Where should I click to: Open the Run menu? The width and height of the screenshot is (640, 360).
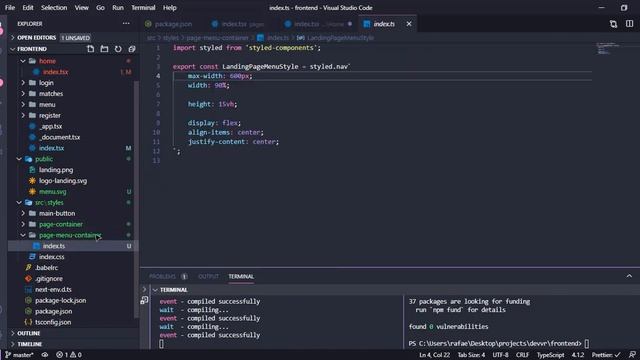click(x=118, y=8)
